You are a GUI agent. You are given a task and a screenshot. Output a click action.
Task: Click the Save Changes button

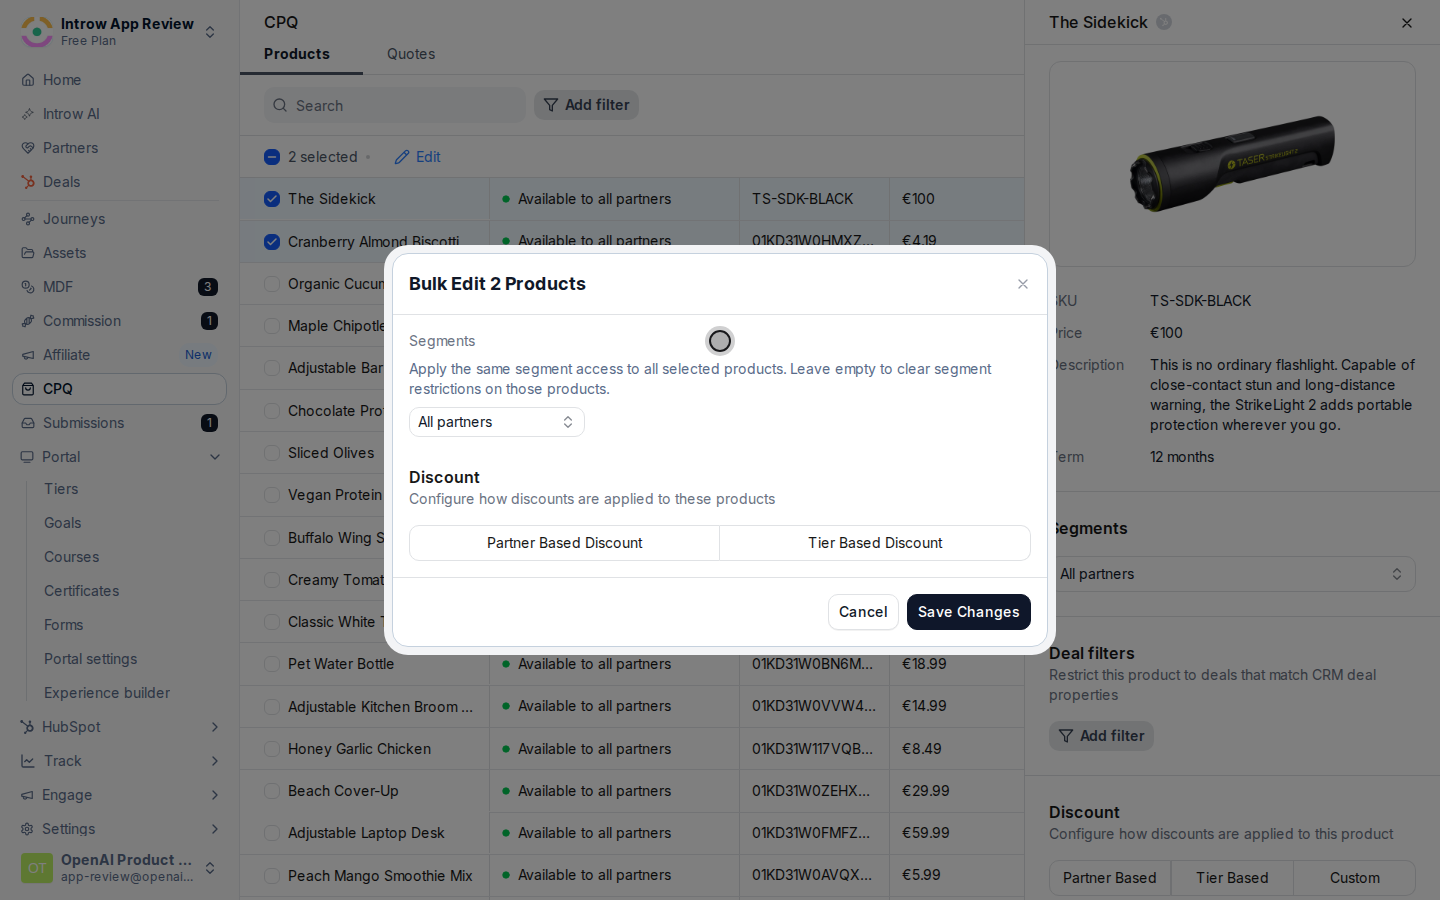click(x=969, y=612)
